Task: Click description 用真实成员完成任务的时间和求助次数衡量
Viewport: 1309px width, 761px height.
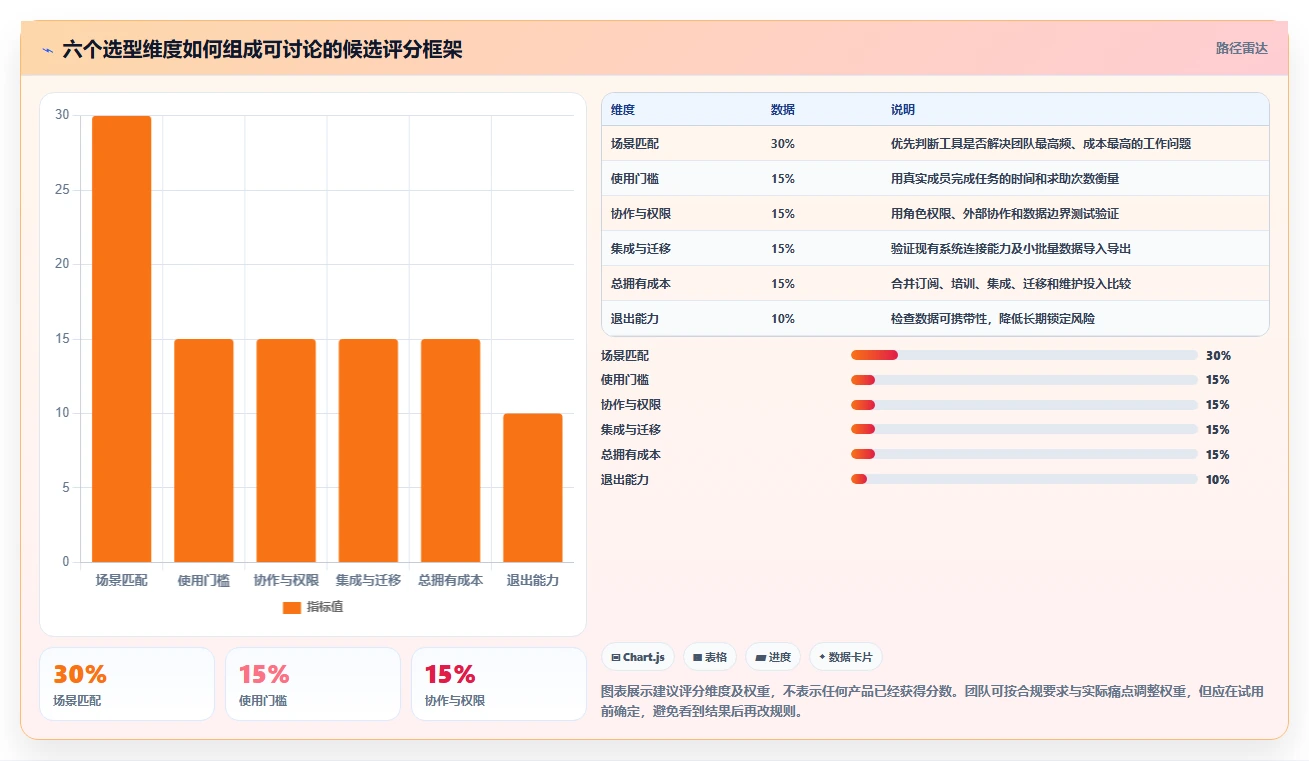Action: pos(1005,179)
